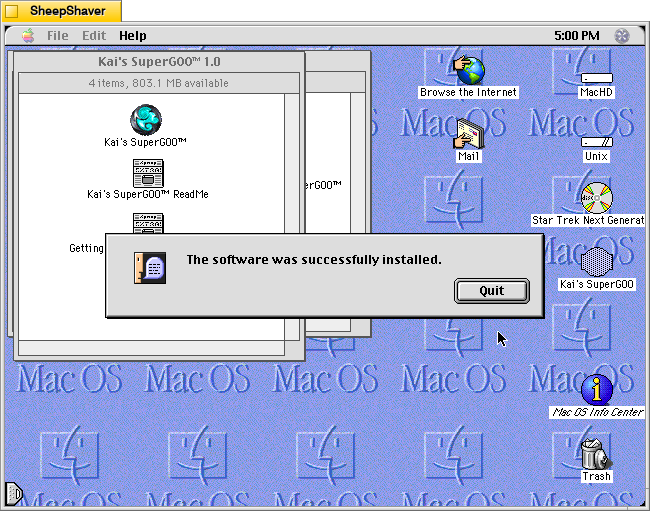Click "The software was successfully installed." message
The width and height of the screenshot is (650, 511).
click(314, 259)
